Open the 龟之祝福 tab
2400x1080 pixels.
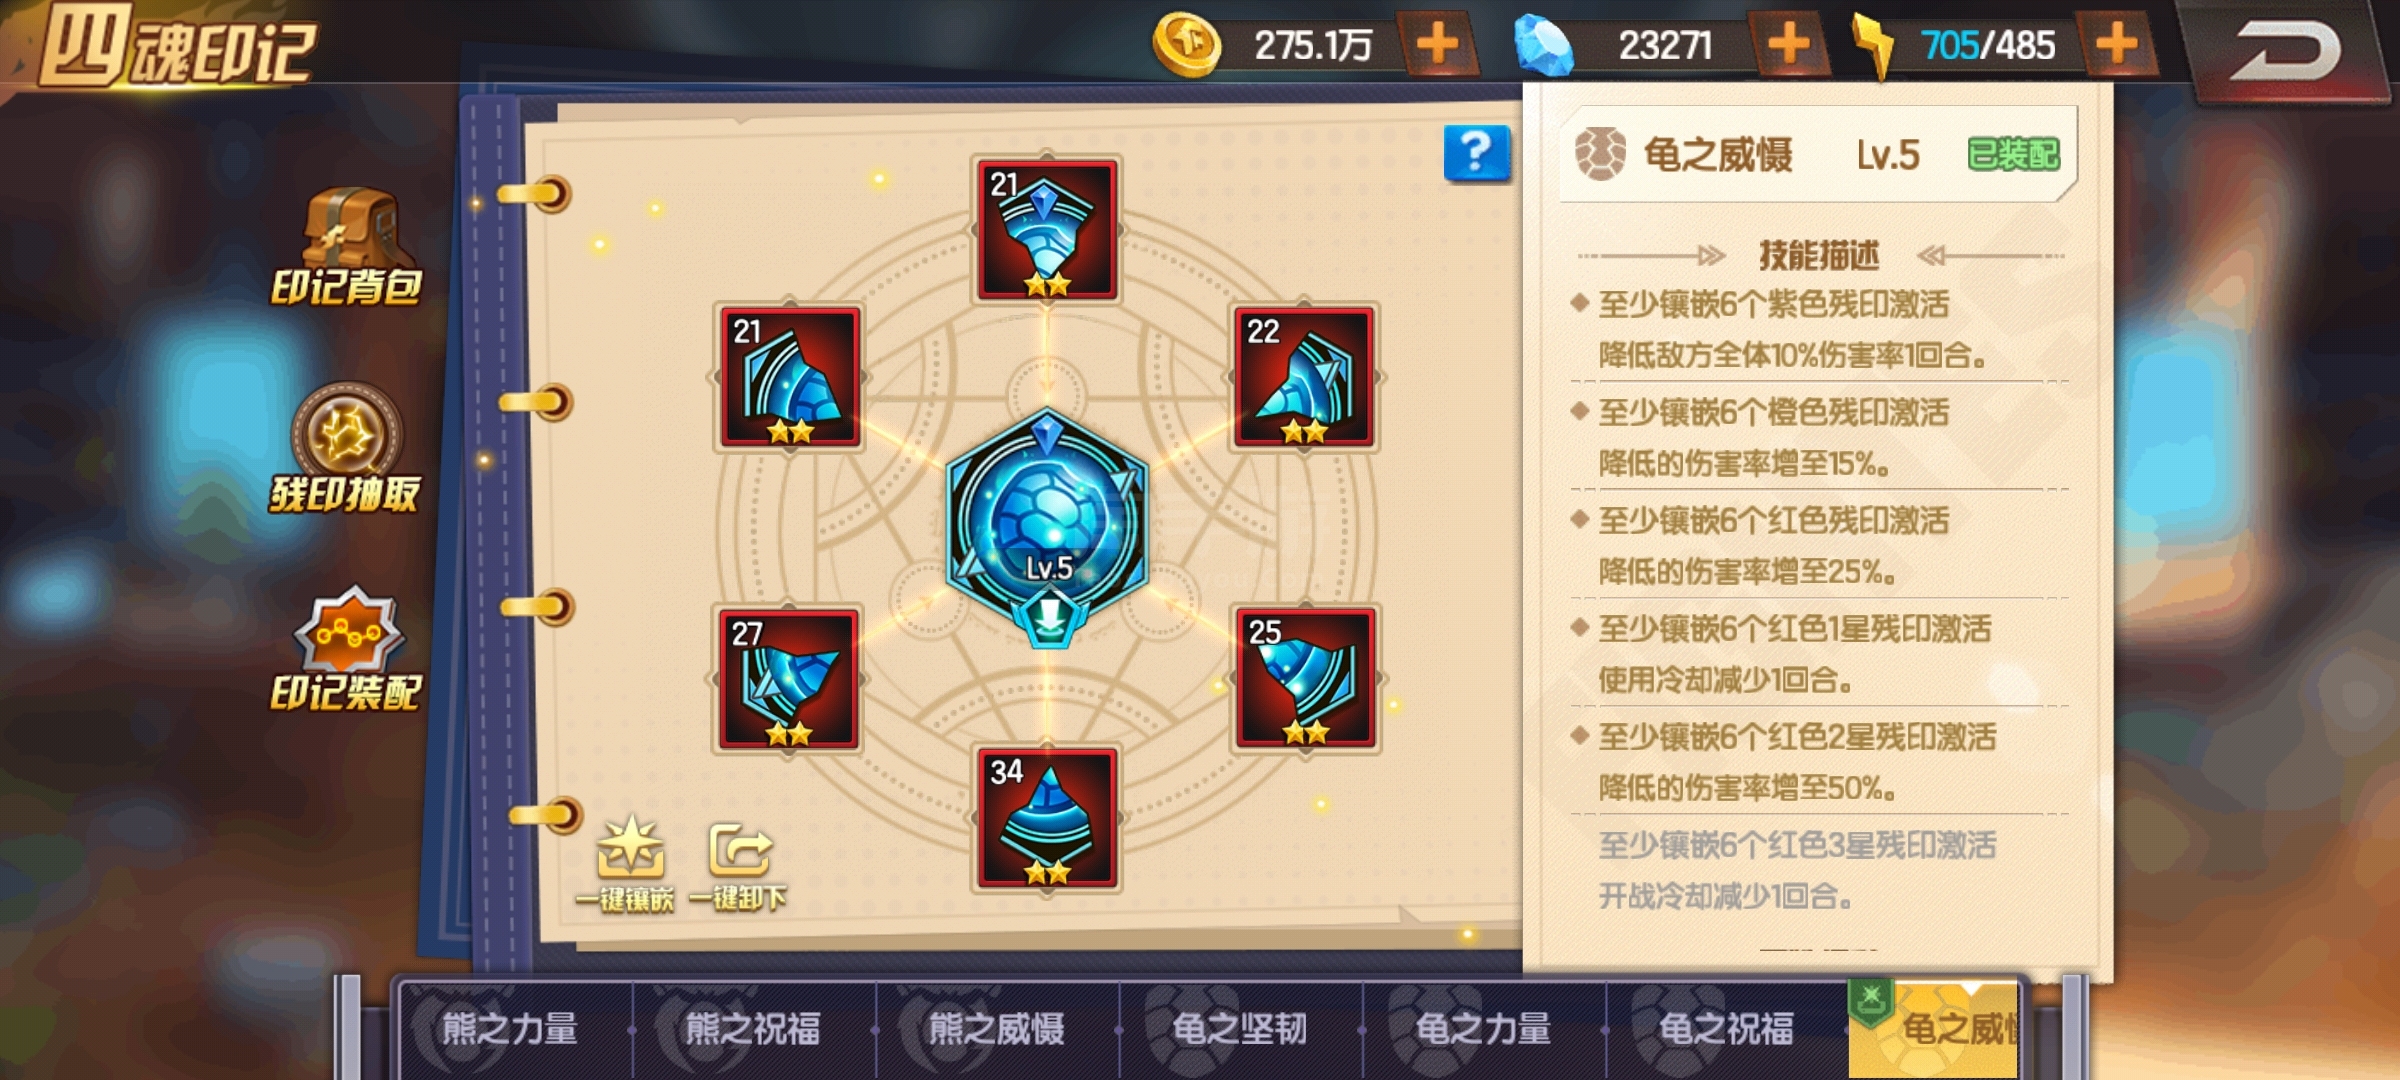click(x=1726, y=1029)
